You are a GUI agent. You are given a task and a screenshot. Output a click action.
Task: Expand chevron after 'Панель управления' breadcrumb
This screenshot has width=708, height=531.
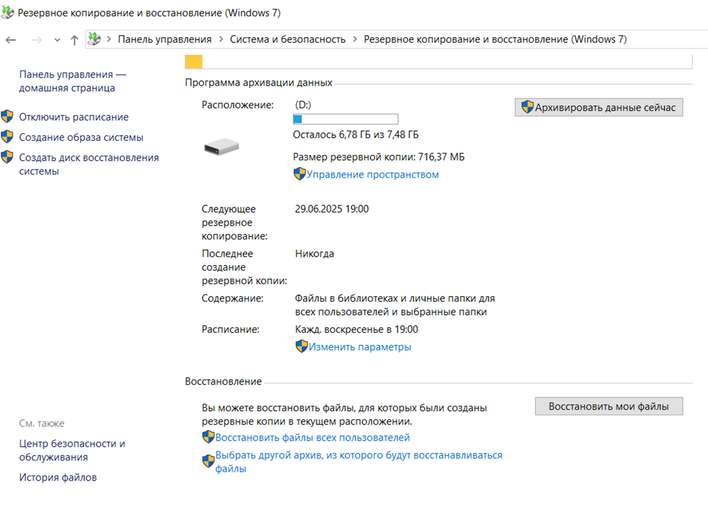pos(221,39)
